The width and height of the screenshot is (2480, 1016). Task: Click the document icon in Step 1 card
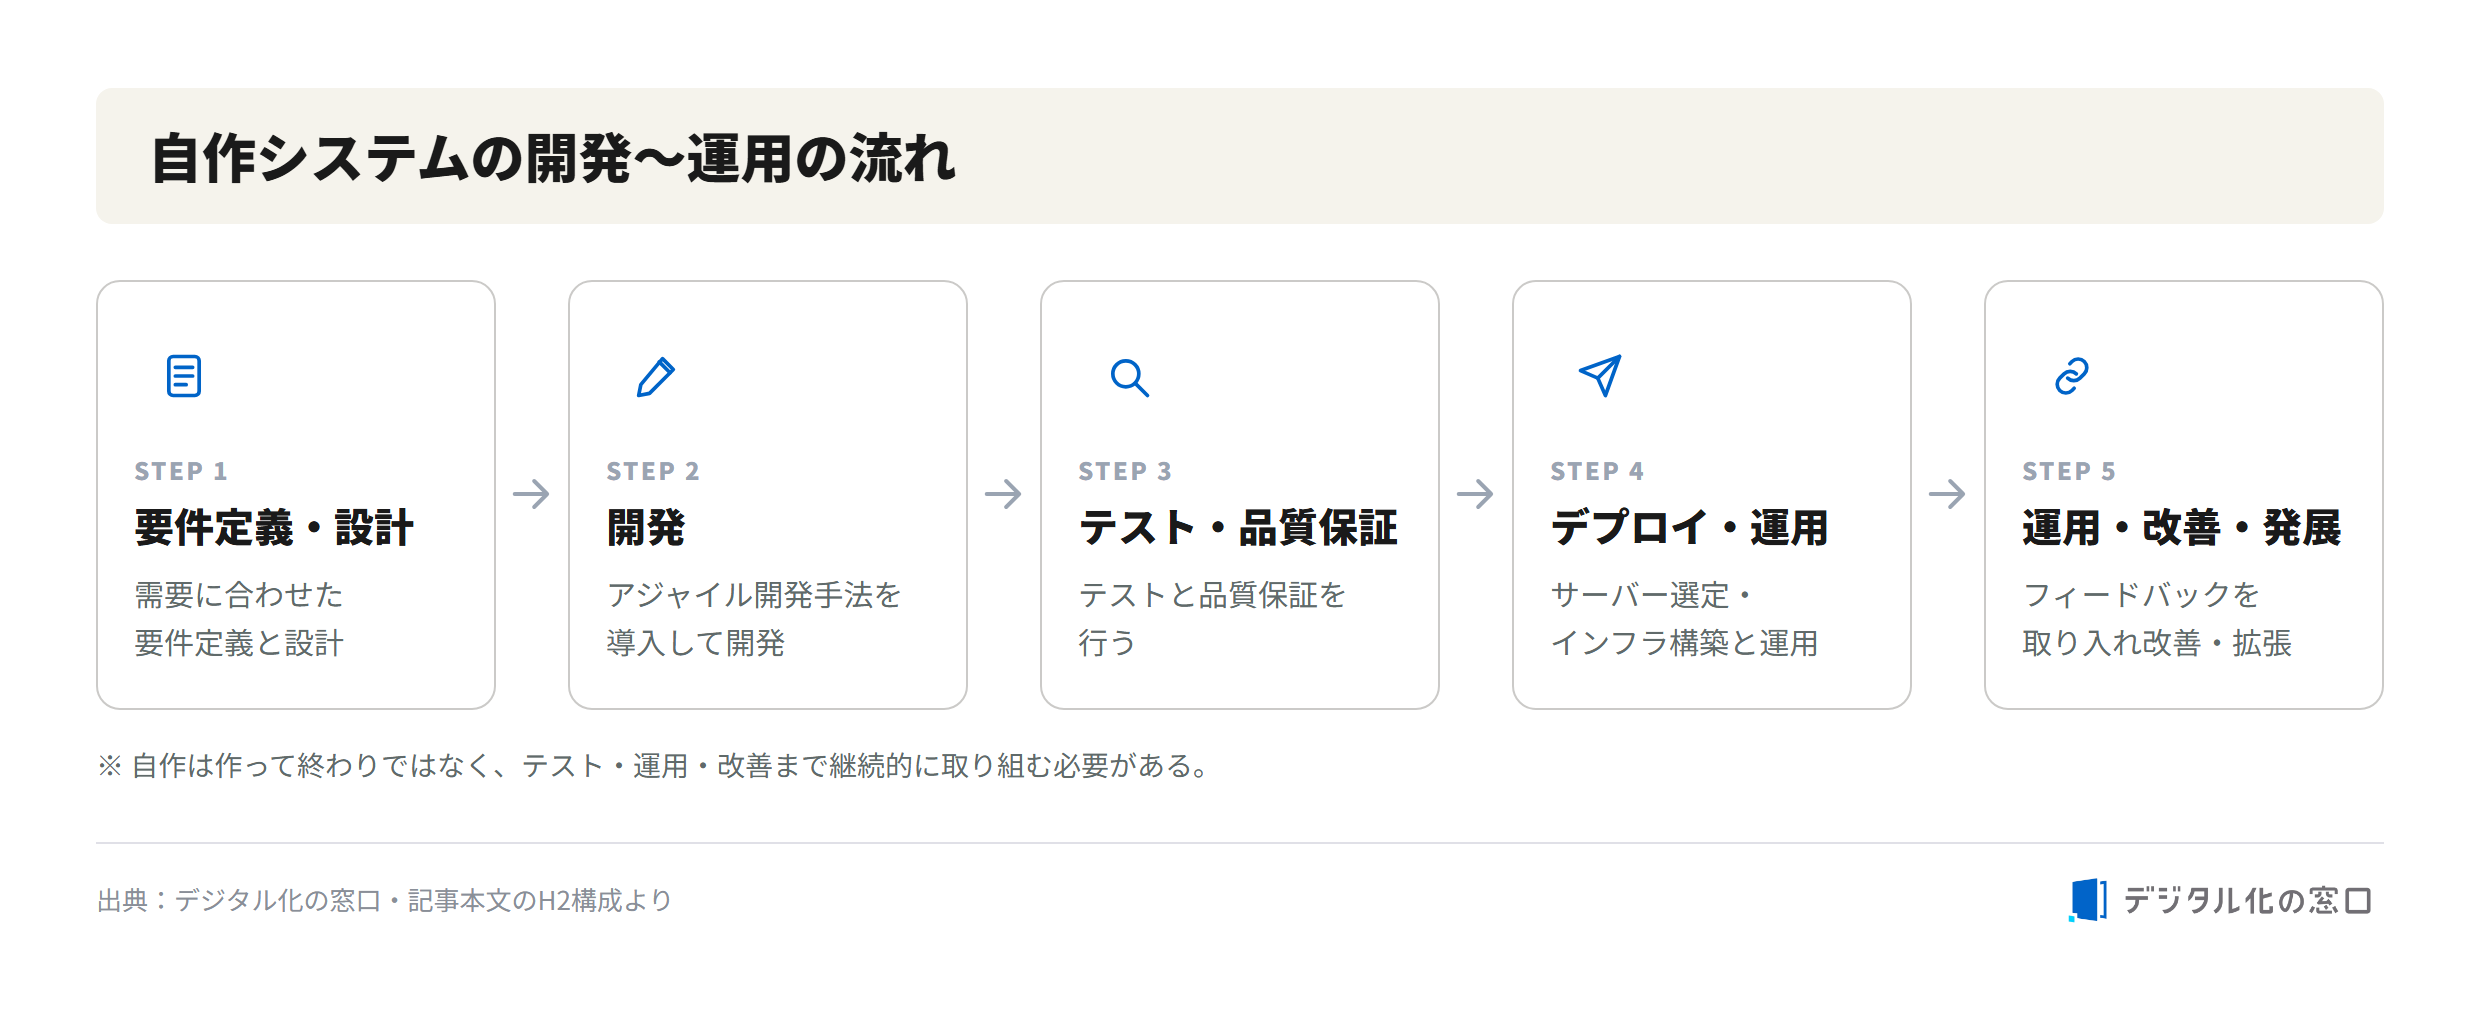pos(184,376)
